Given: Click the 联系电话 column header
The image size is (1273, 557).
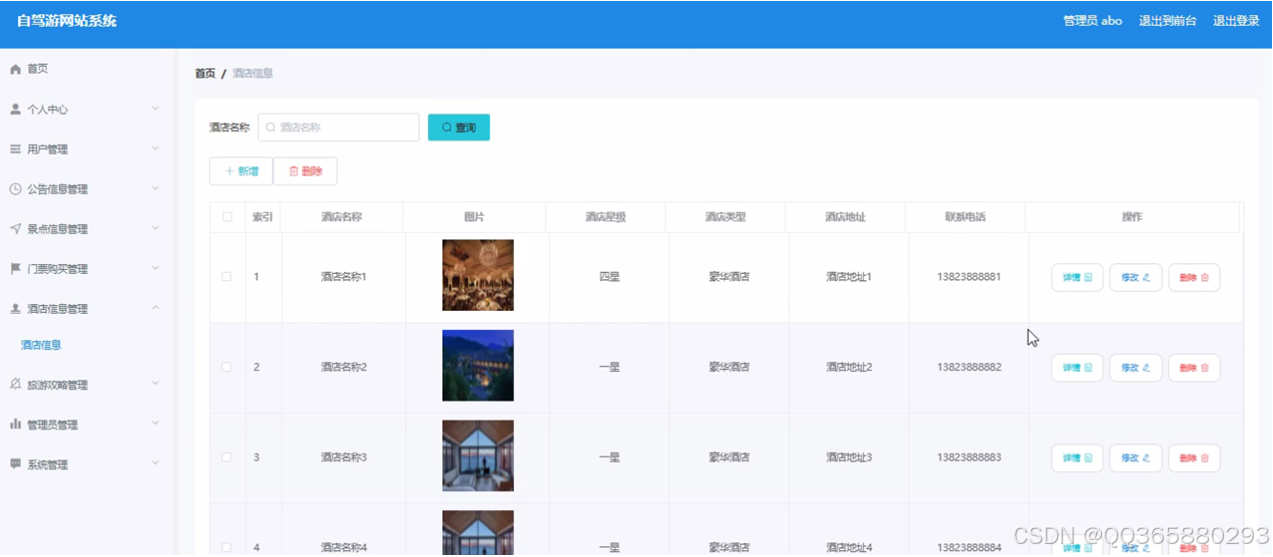Looking at the screenshot, I should 965,217.
